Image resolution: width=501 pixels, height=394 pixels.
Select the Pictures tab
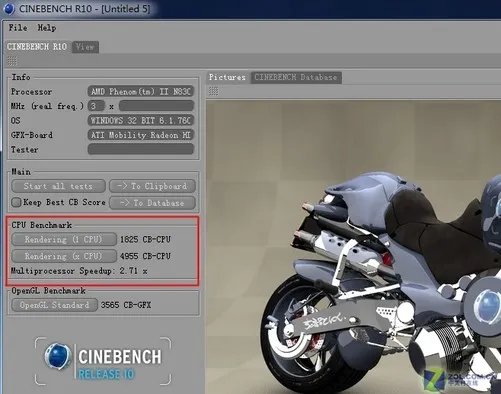click(x=227, y=77)
